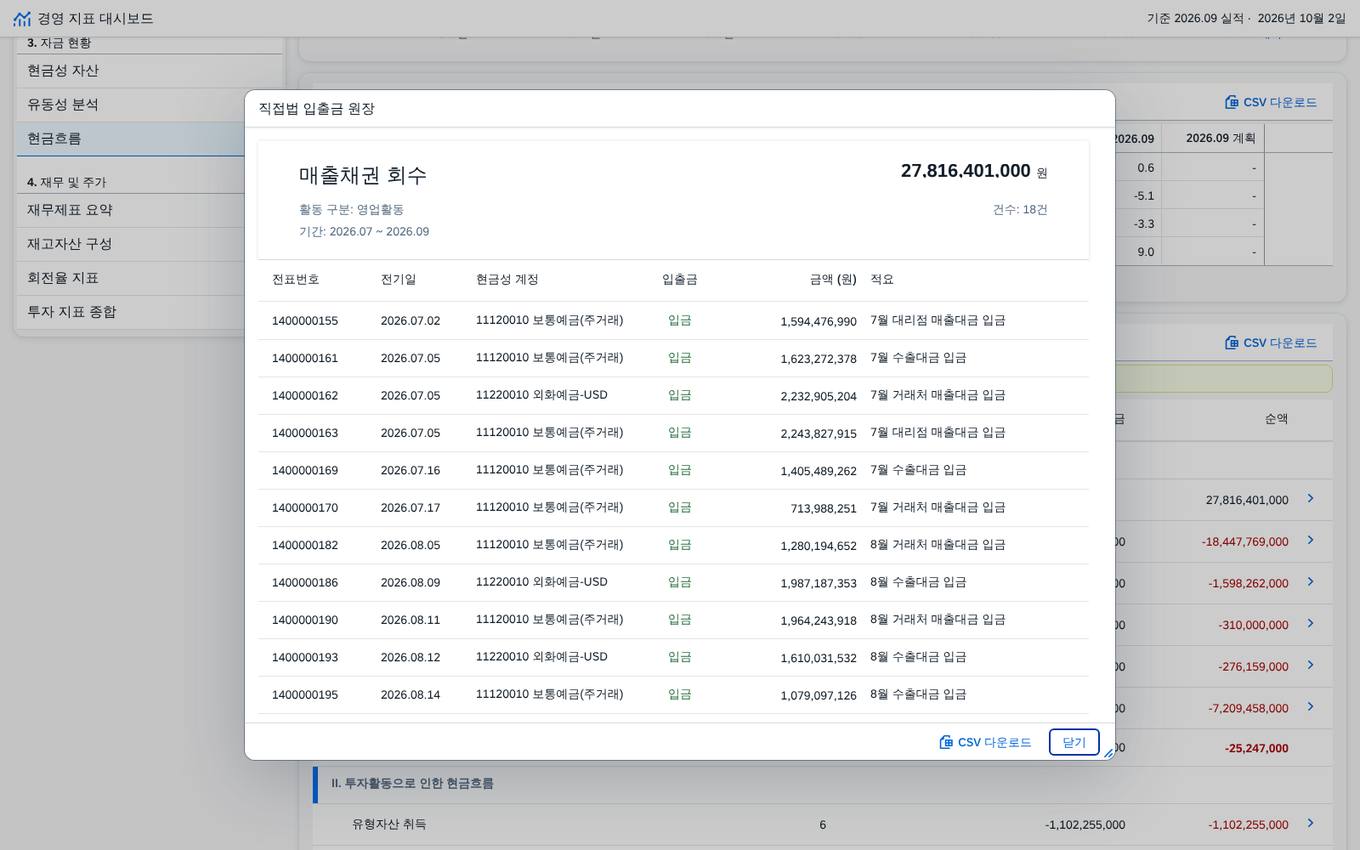
Task: Click the 매출채권 회수 dialog heading
Action: (363, 175)
